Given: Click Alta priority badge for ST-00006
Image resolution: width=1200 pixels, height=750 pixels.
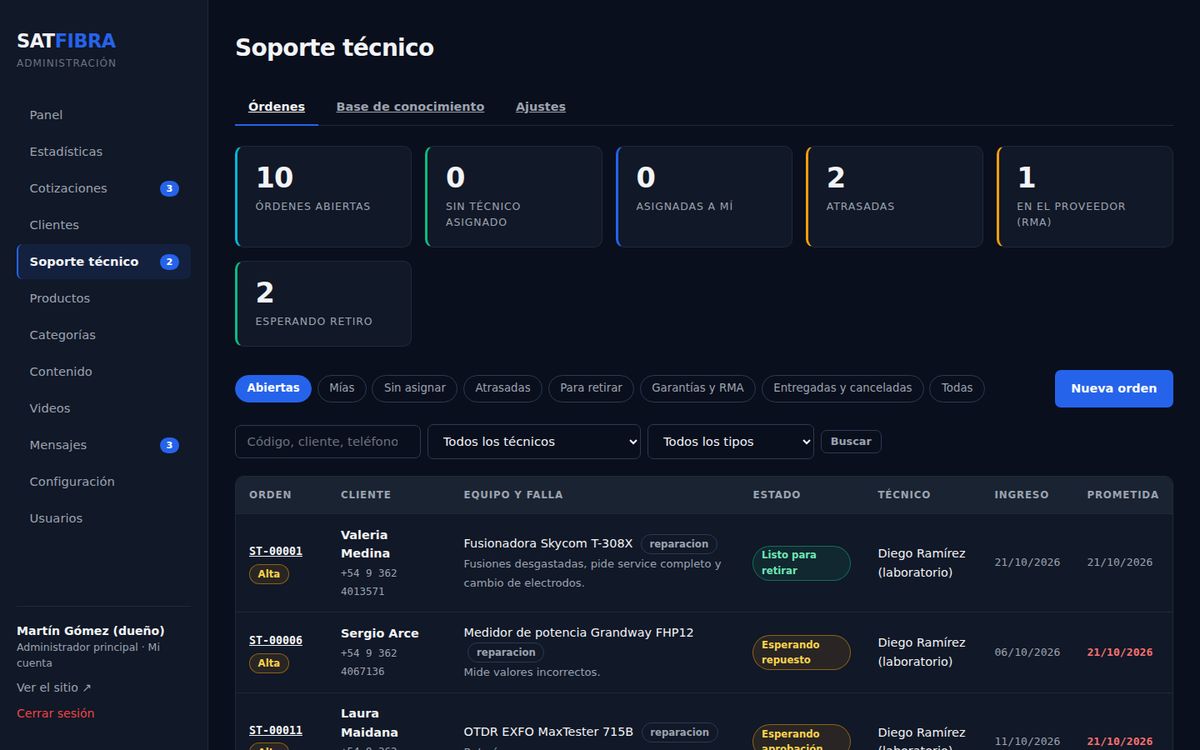Looking at the screenshot, I should [269, 663].
